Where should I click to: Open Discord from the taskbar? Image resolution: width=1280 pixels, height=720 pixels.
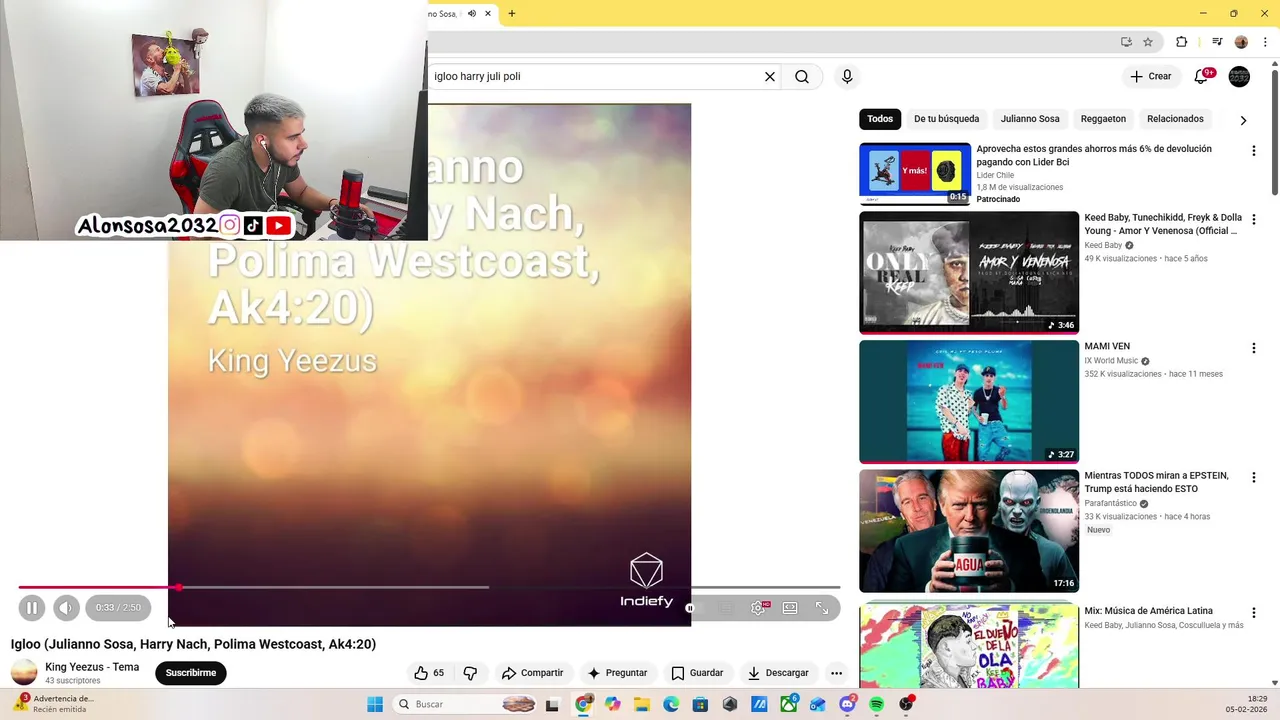pos(847,704)
